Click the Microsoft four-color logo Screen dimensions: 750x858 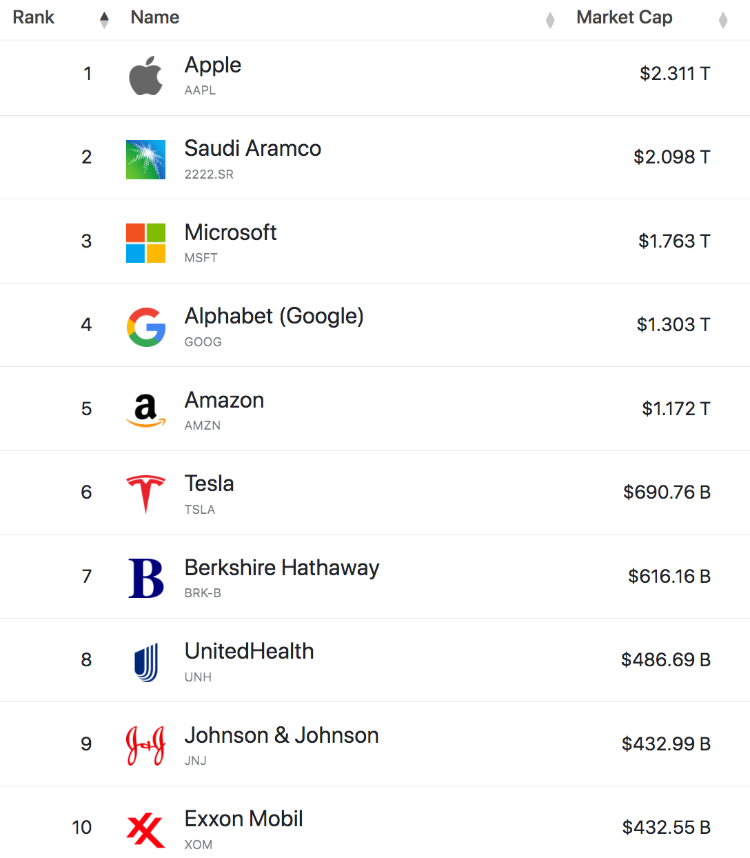pos(146,243)
